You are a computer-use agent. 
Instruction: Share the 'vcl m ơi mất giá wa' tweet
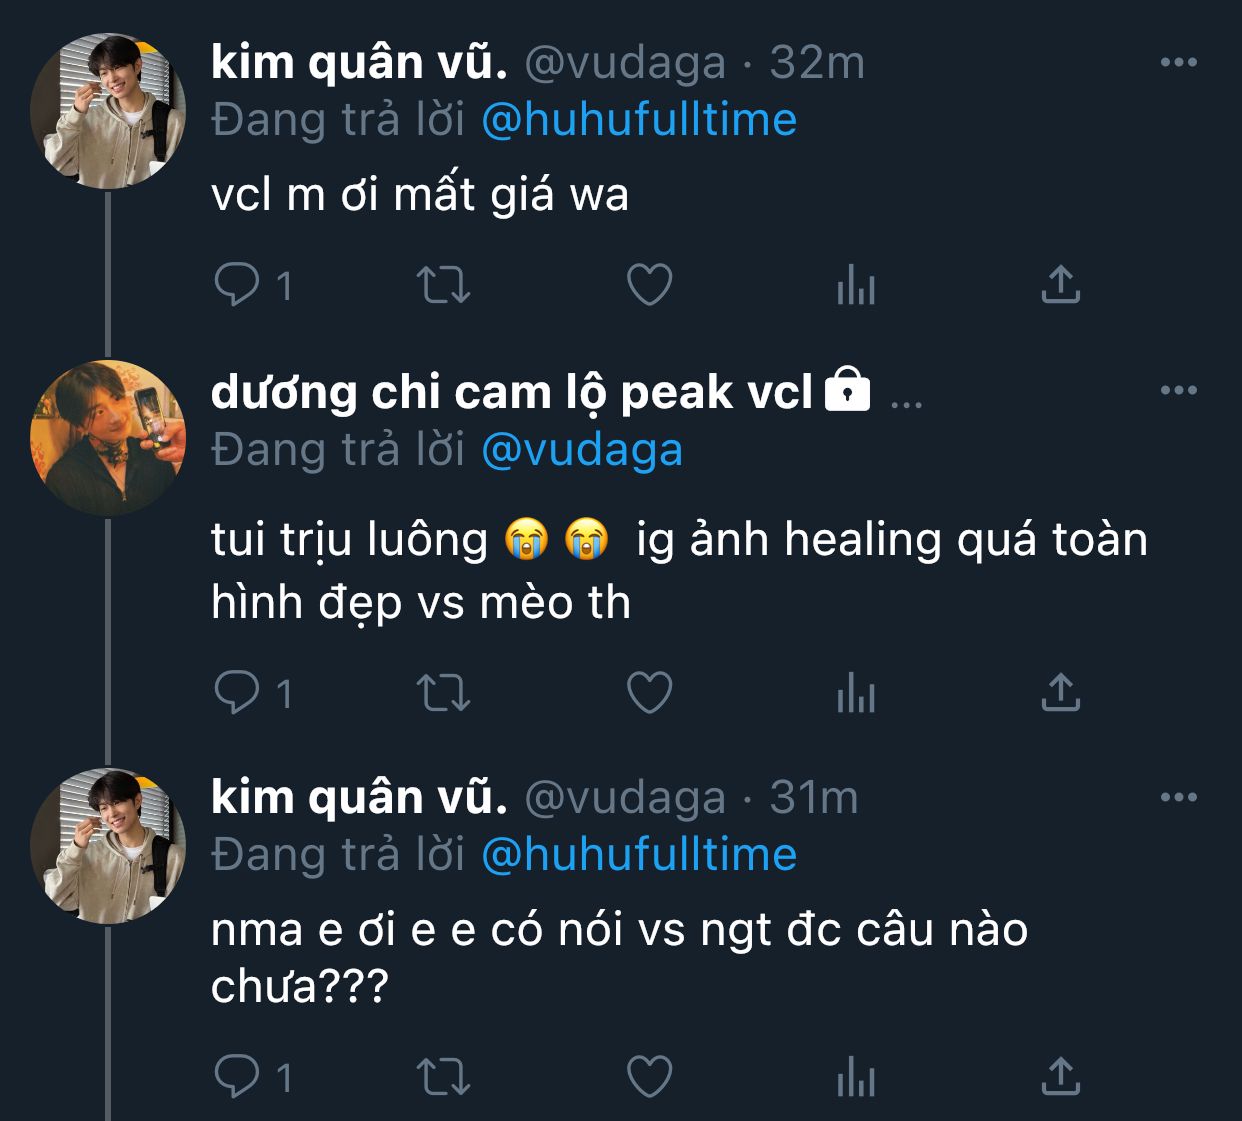[1060, 285]
